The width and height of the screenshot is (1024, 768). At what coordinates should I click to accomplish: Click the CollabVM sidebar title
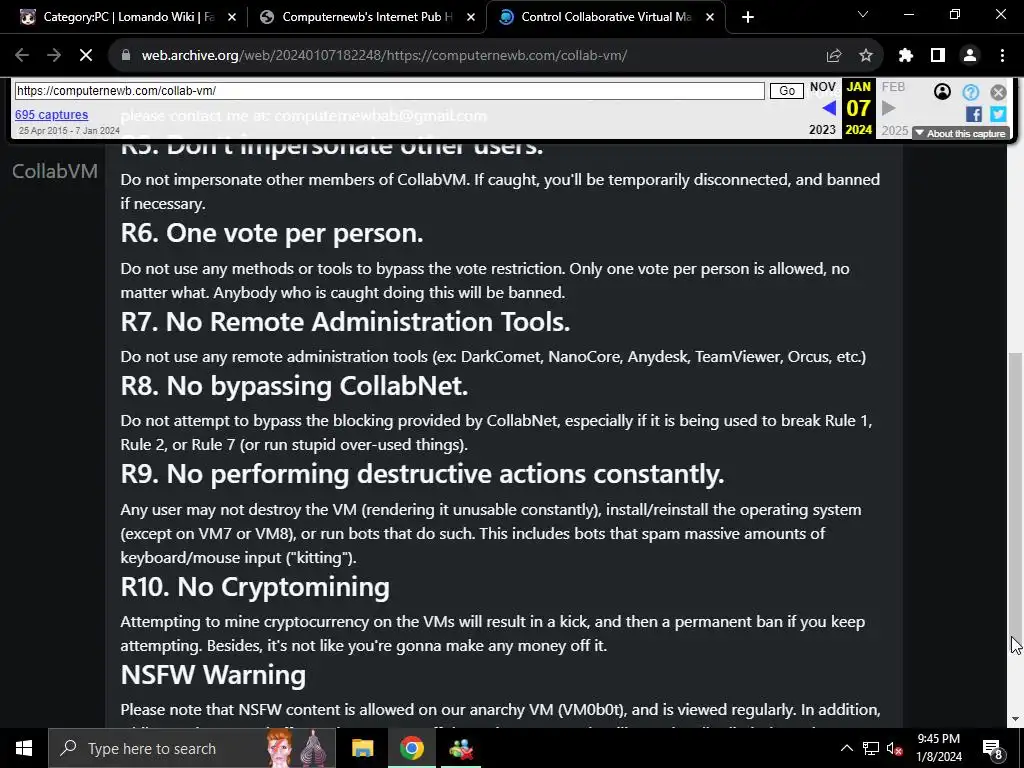[55, 171]
